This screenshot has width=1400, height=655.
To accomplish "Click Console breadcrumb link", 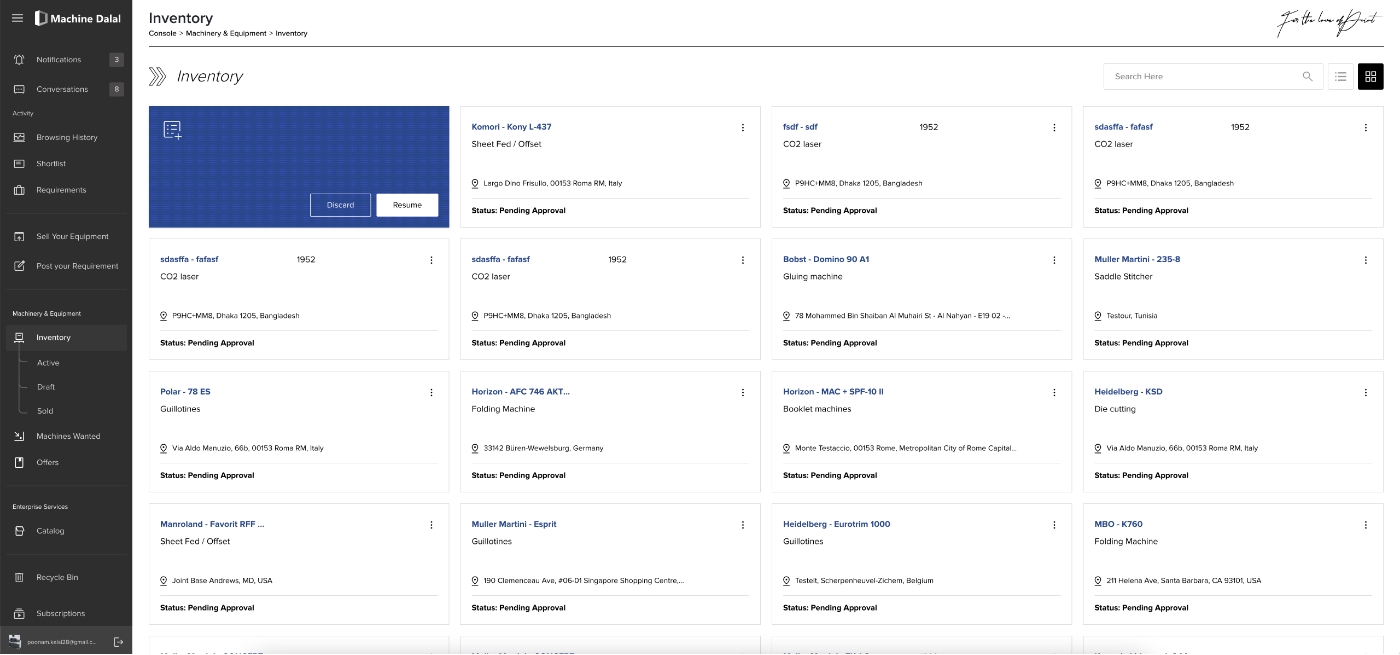I will [162, 33].
